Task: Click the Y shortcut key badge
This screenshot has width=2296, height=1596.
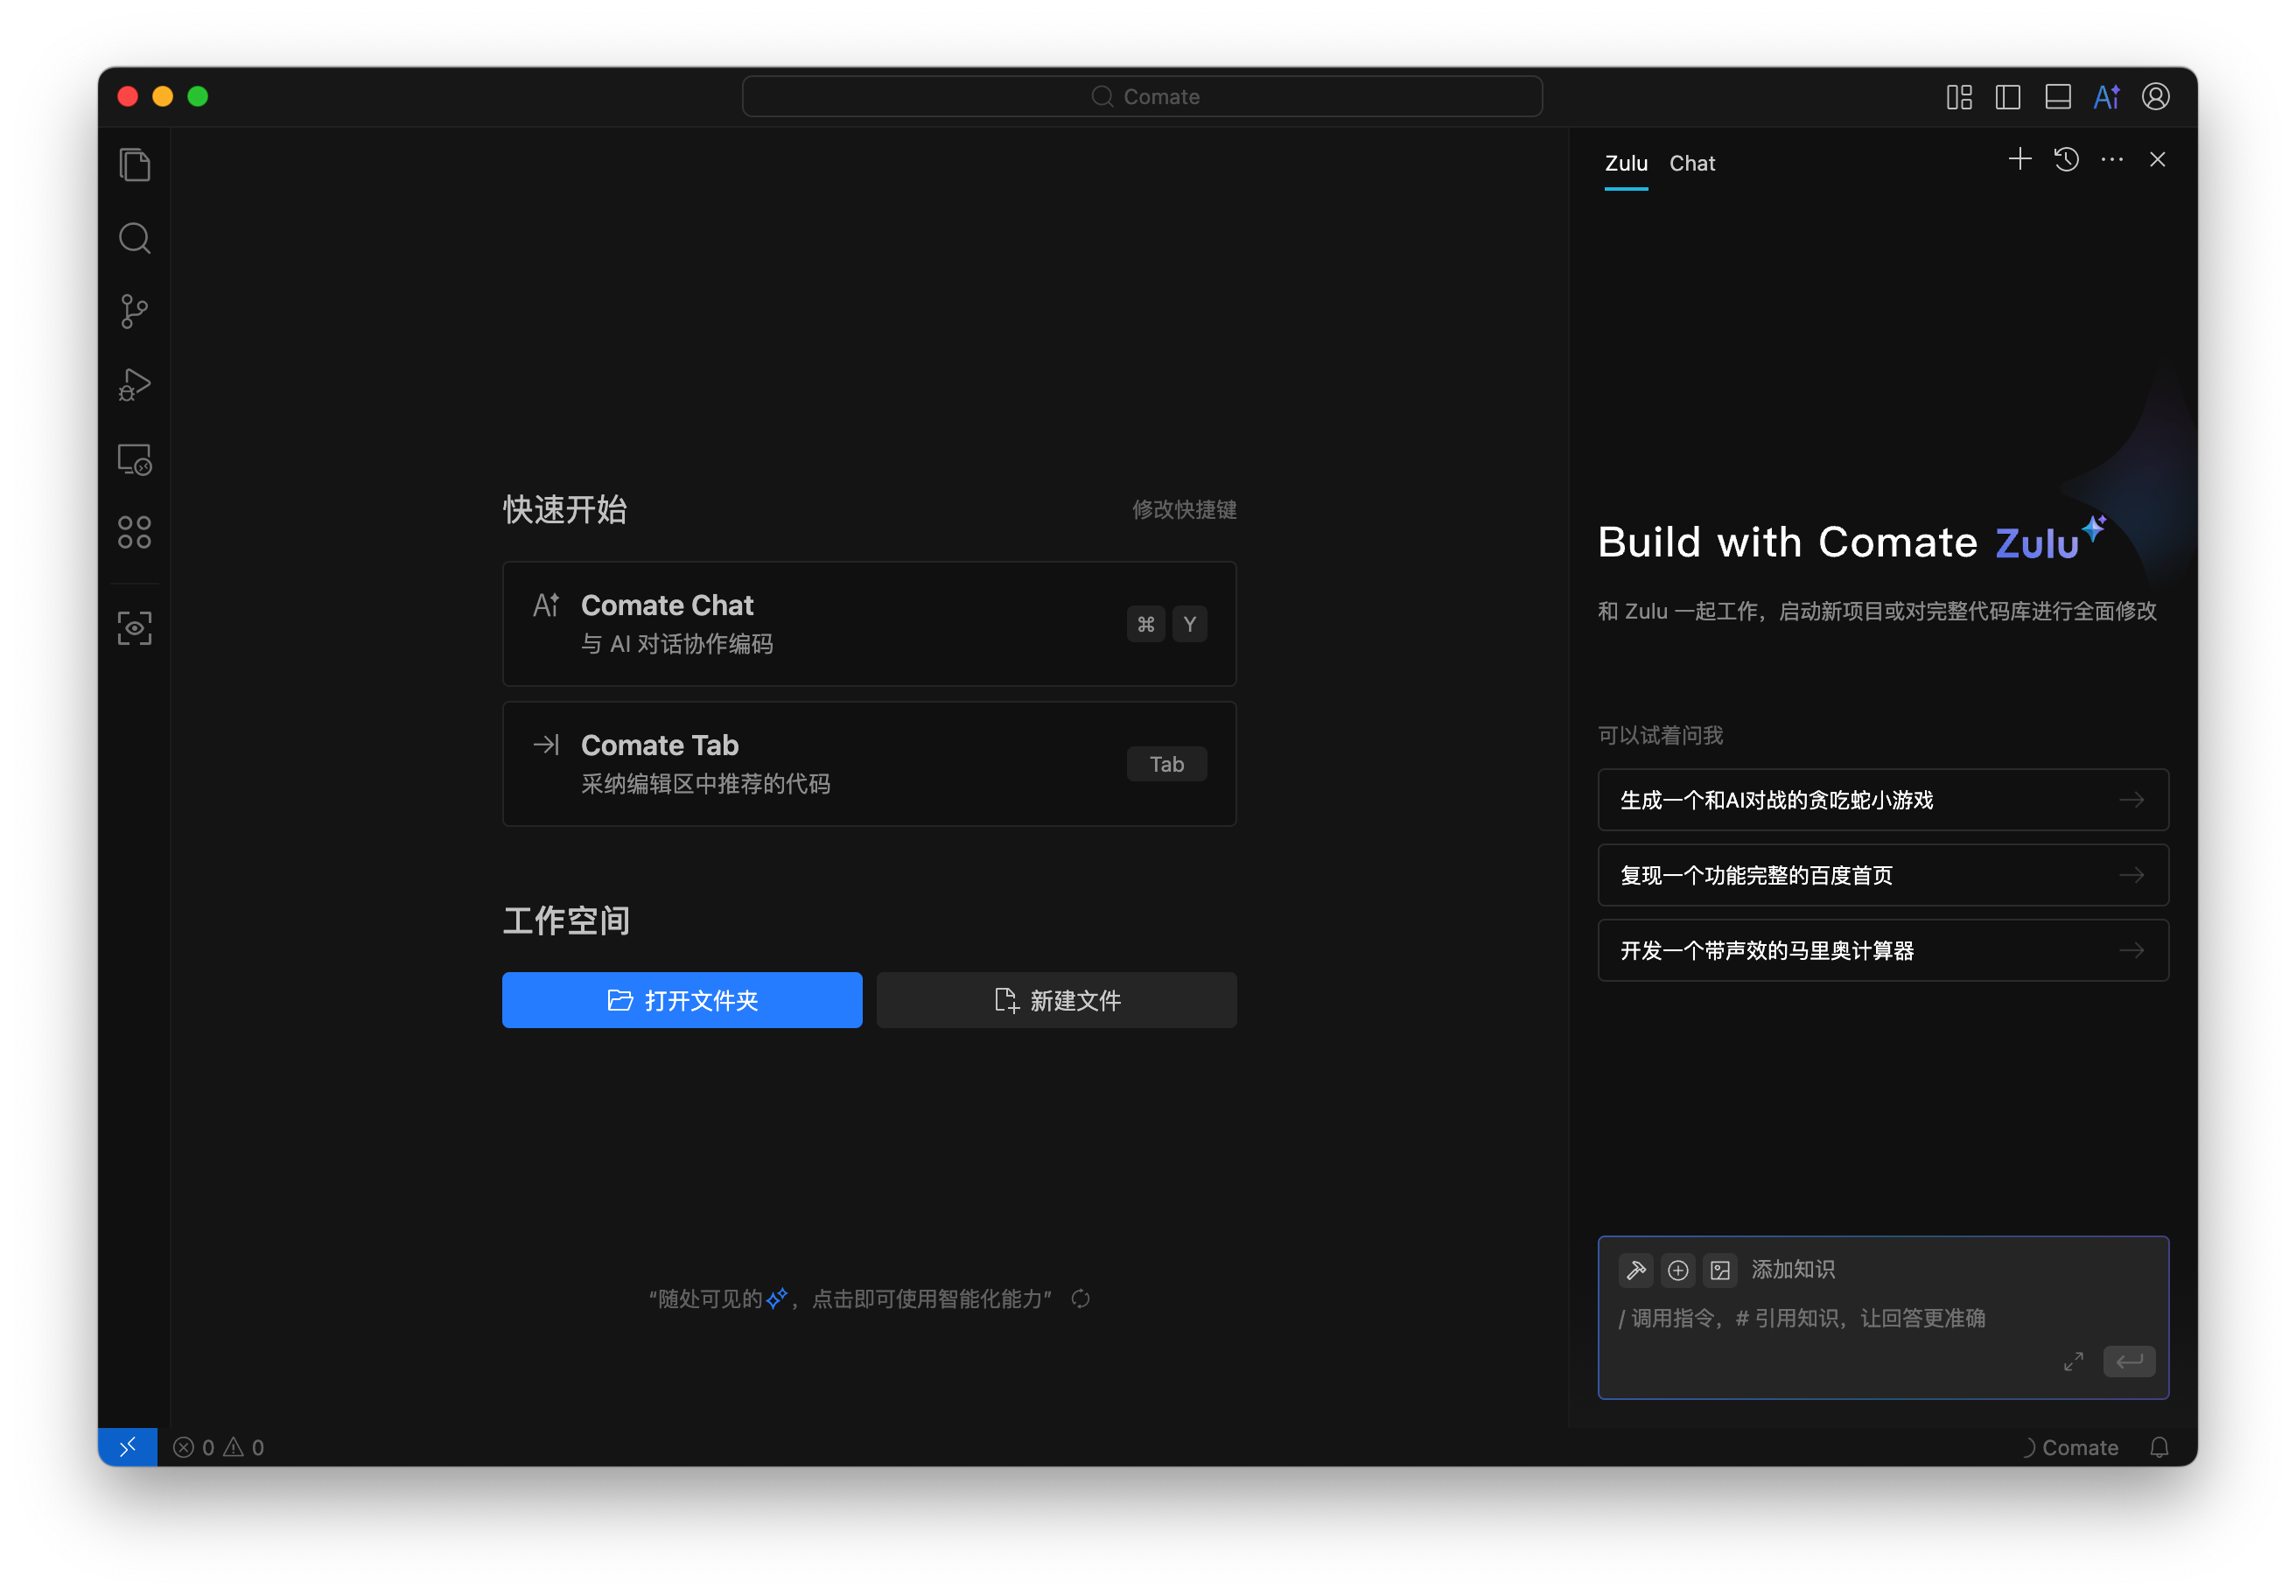Action: tap(1189, 624)
